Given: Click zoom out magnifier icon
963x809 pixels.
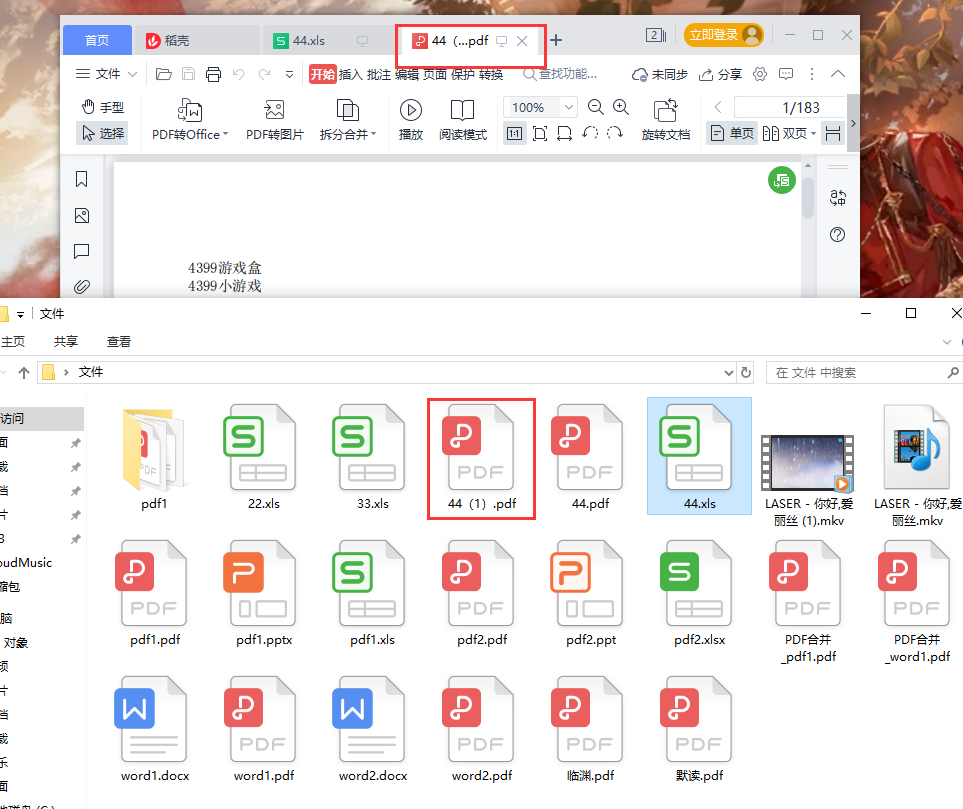Looking at the screenshot, I should coord(595,107).
